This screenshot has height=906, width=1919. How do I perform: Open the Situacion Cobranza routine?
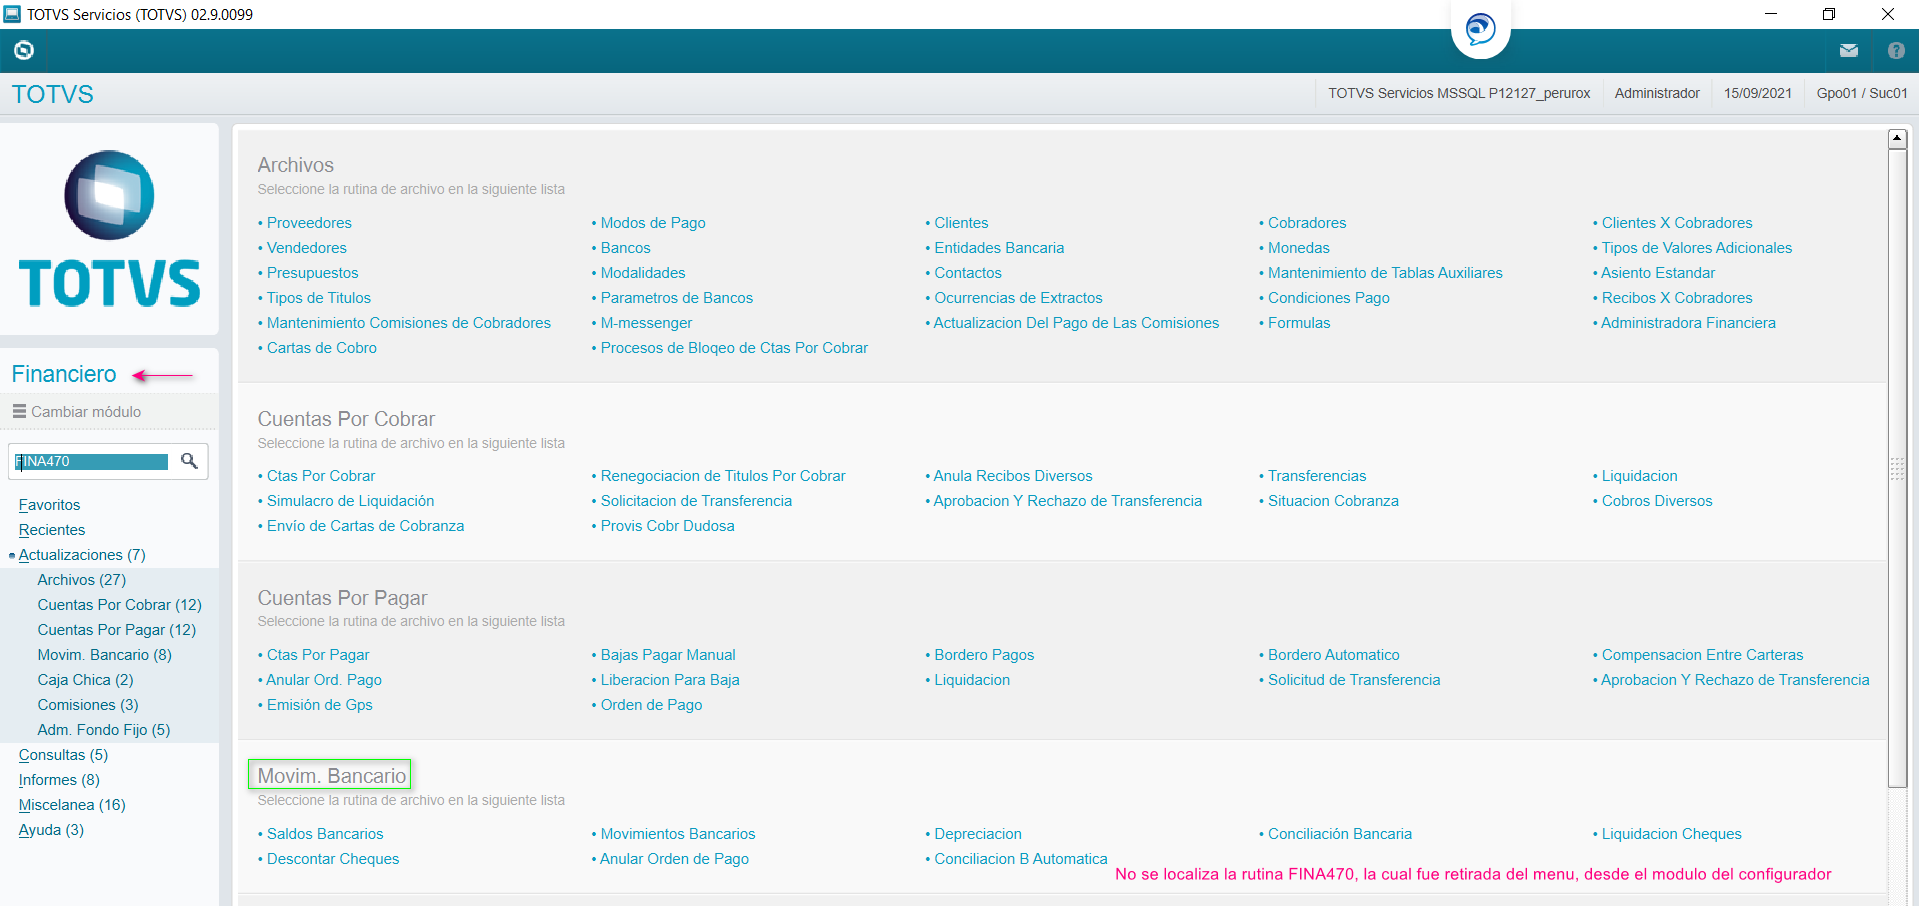[1333, 501]
